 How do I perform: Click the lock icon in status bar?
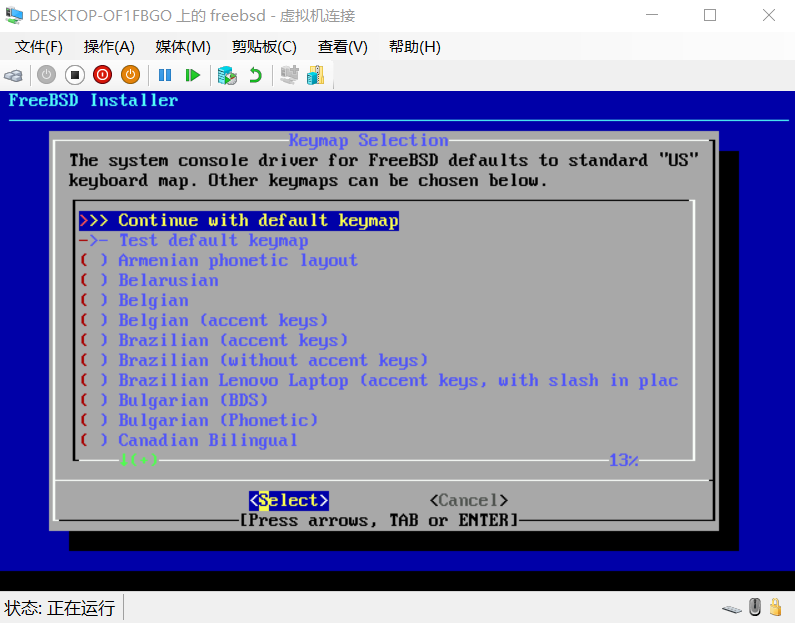pyautogui.click(x=775, y=607)
